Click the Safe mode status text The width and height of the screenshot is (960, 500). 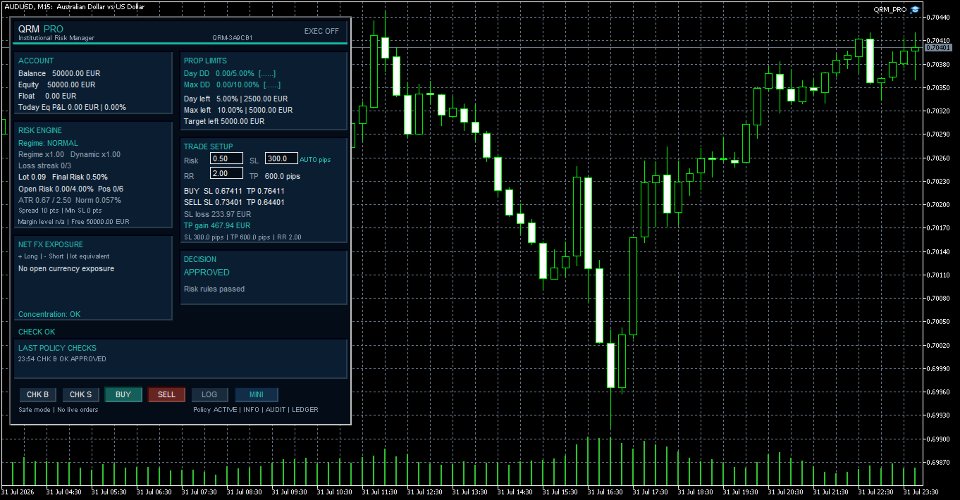tap(34, 409)
